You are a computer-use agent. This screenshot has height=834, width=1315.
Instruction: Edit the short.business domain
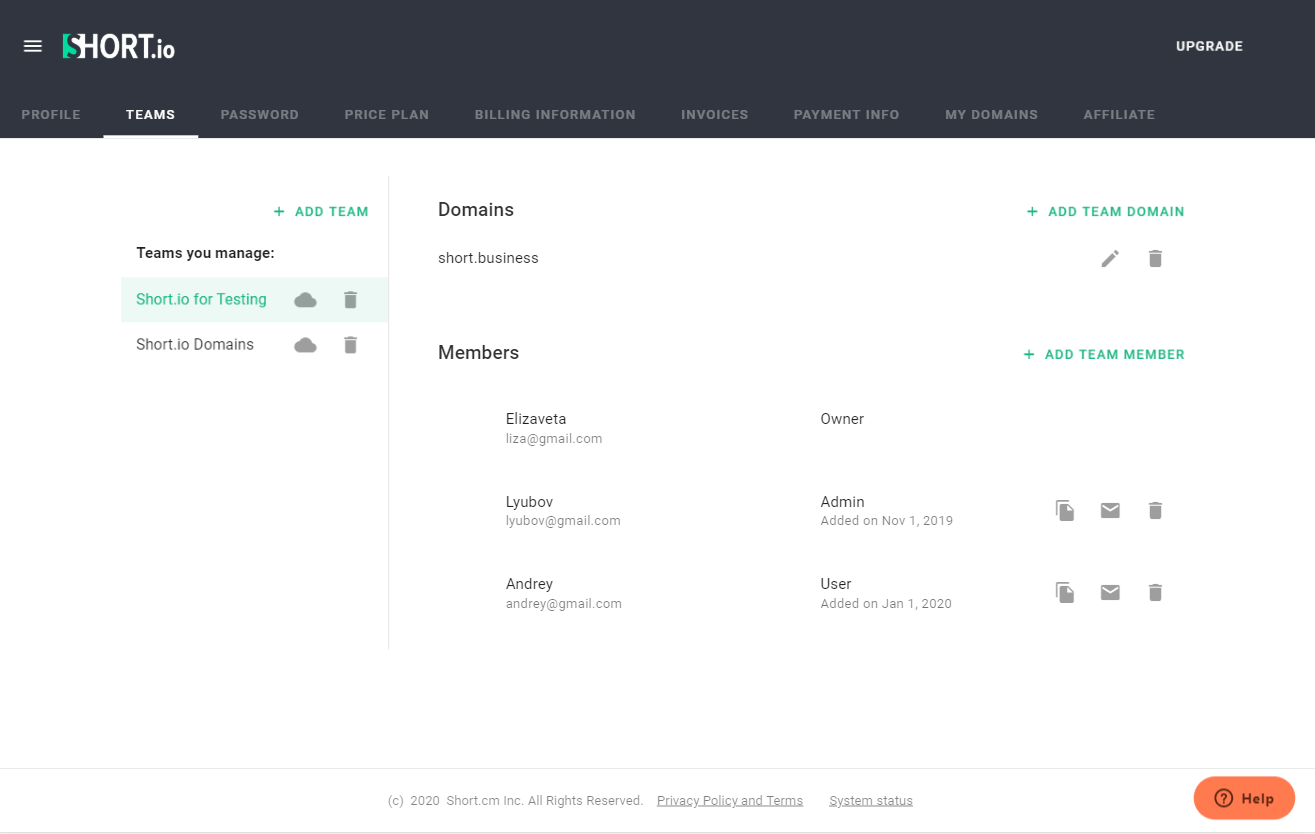pos(1110,258)
